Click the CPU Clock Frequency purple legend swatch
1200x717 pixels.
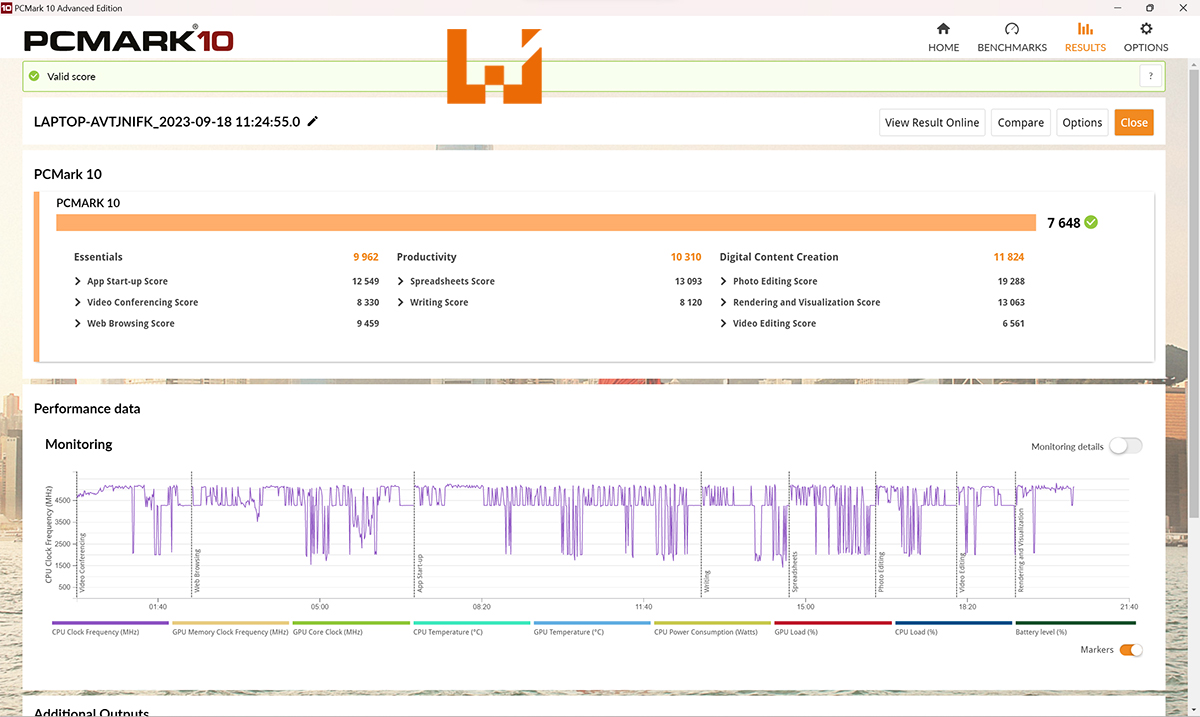[96, 623]
